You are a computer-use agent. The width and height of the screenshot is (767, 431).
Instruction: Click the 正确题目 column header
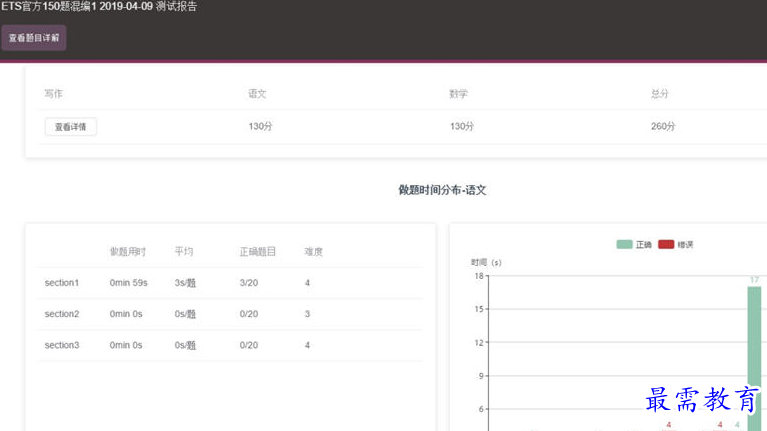257,252
